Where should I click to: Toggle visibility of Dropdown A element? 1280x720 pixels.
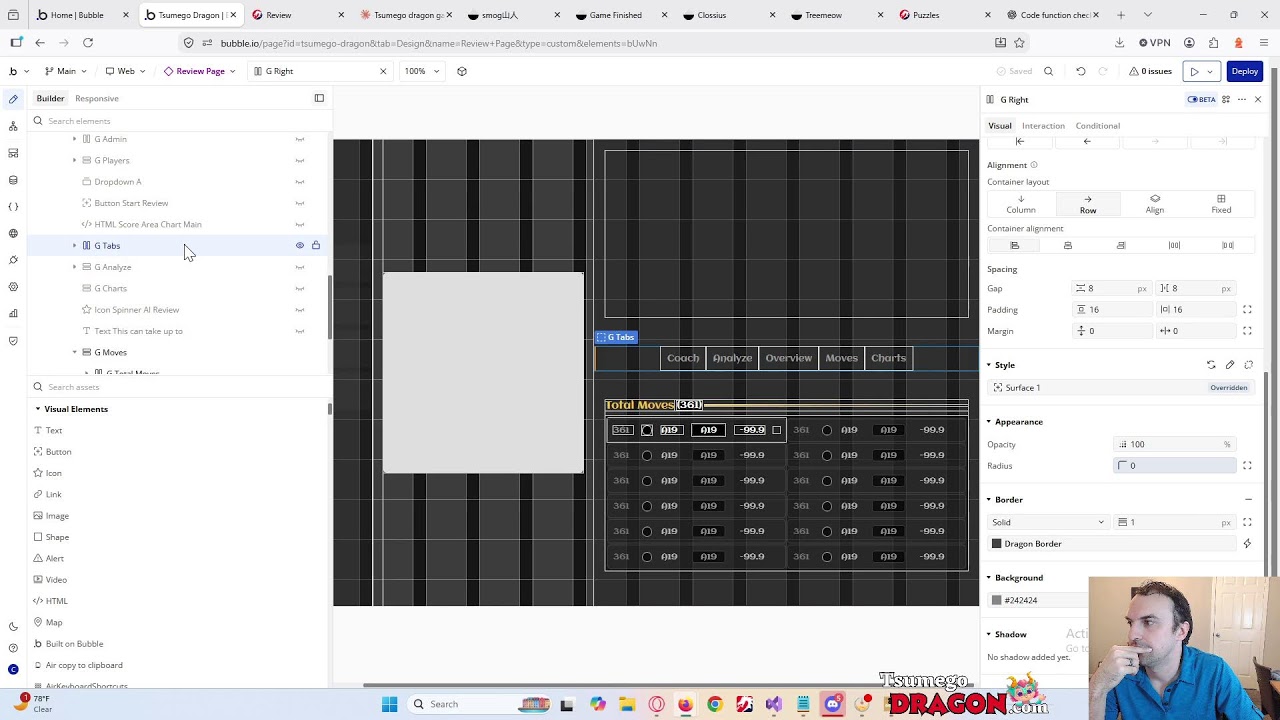pos(299,182)
